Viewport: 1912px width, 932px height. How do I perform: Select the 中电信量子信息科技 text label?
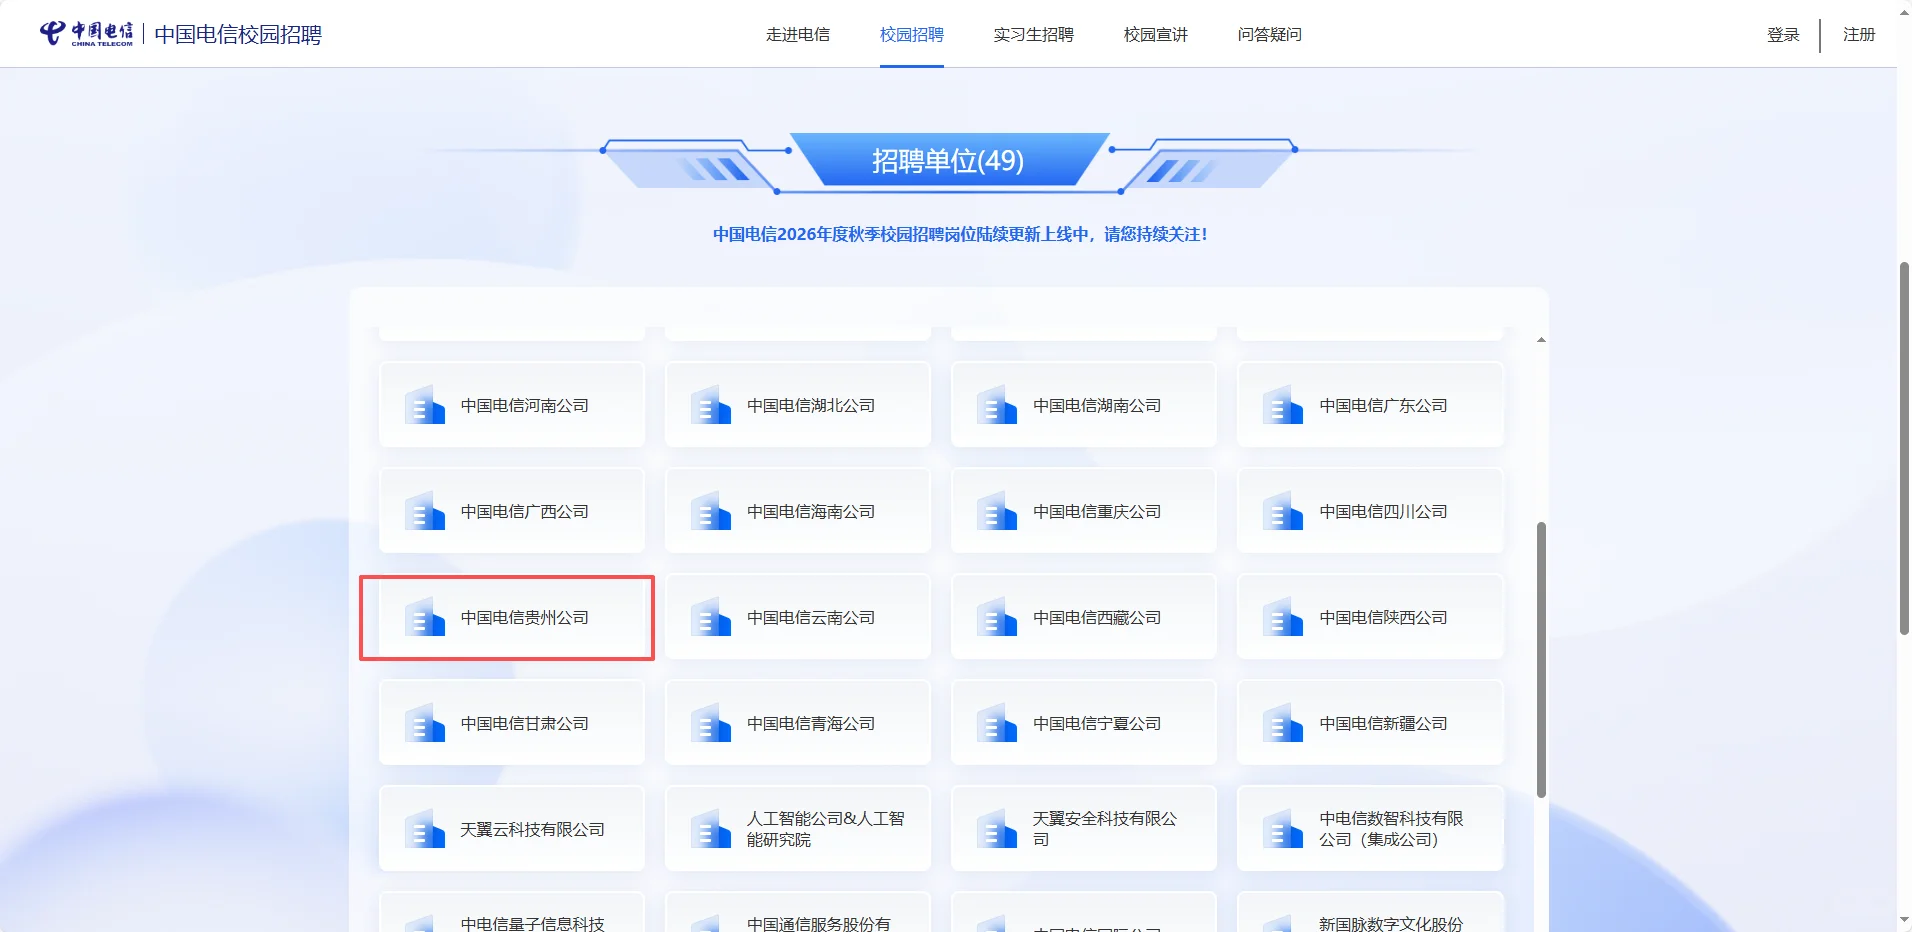(x=533, y=924)
